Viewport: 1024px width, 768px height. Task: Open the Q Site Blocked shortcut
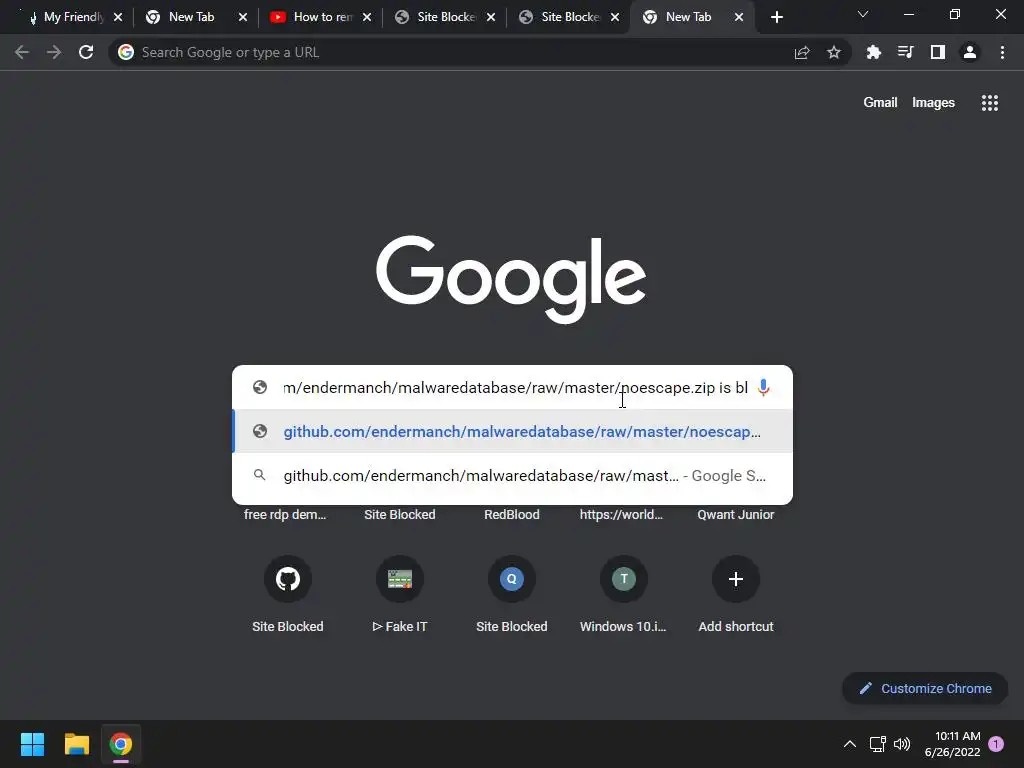pyautogui.click(x=511, y=594)
